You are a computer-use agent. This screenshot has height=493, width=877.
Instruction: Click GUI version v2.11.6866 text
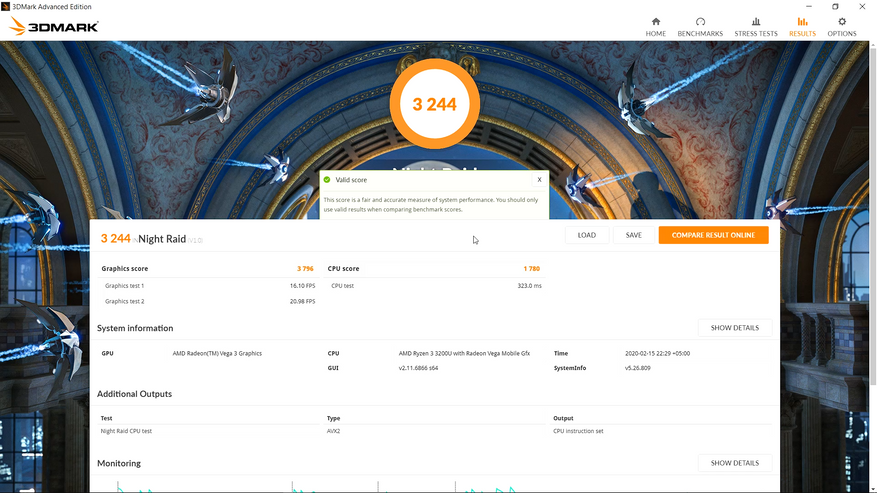[x=418, y=368]
